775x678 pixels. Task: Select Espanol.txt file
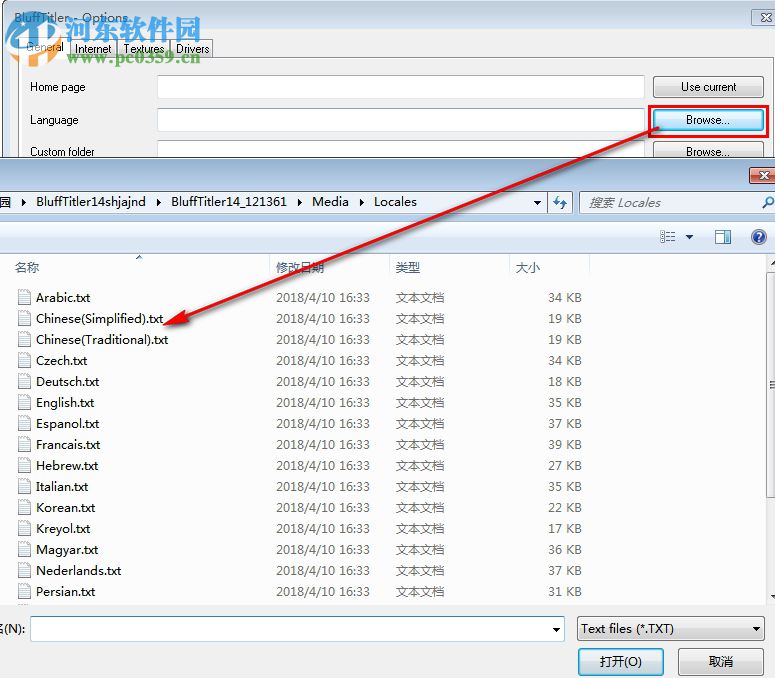(67, 424)
